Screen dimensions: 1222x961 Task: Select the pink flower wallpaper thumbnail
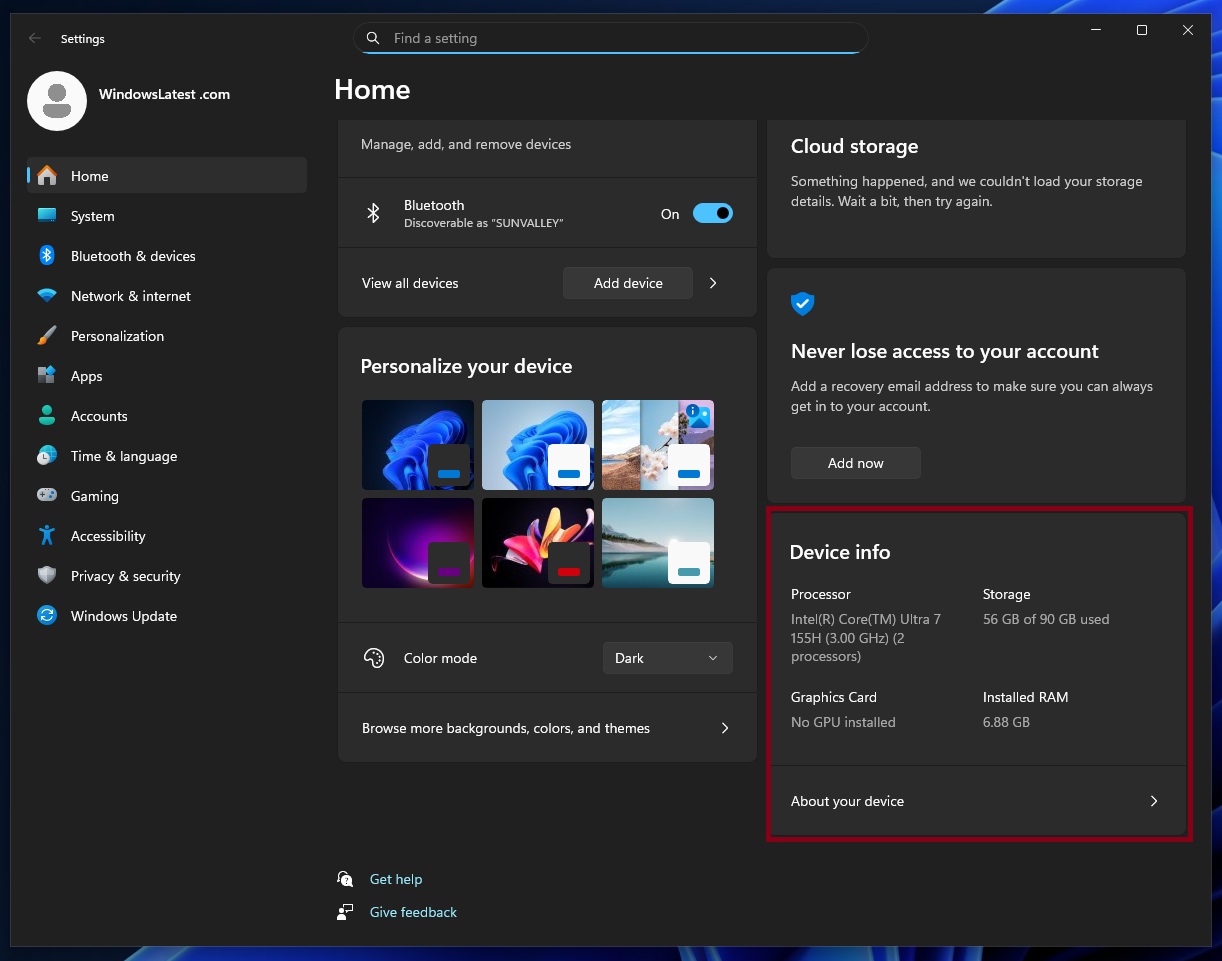coord(537,542)
